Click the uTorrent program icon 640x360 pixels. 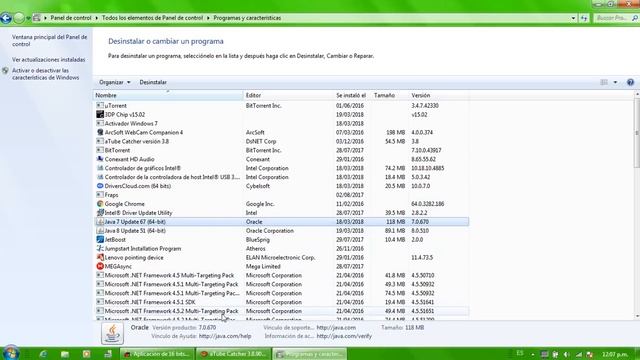click(x=100, y=105)
